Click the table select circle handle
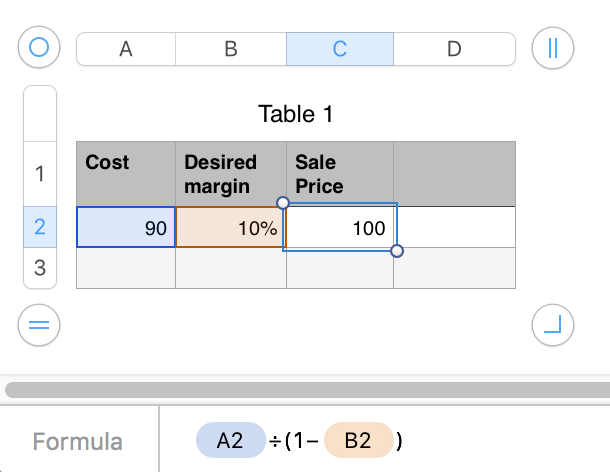 point(40,48)
